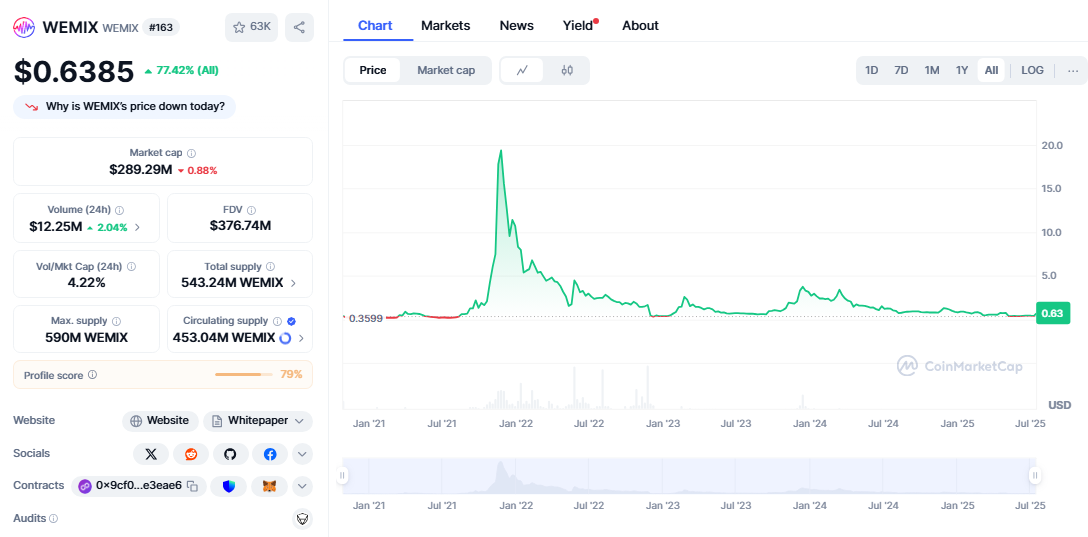Set chart range to 1M

tap(932, 70)
